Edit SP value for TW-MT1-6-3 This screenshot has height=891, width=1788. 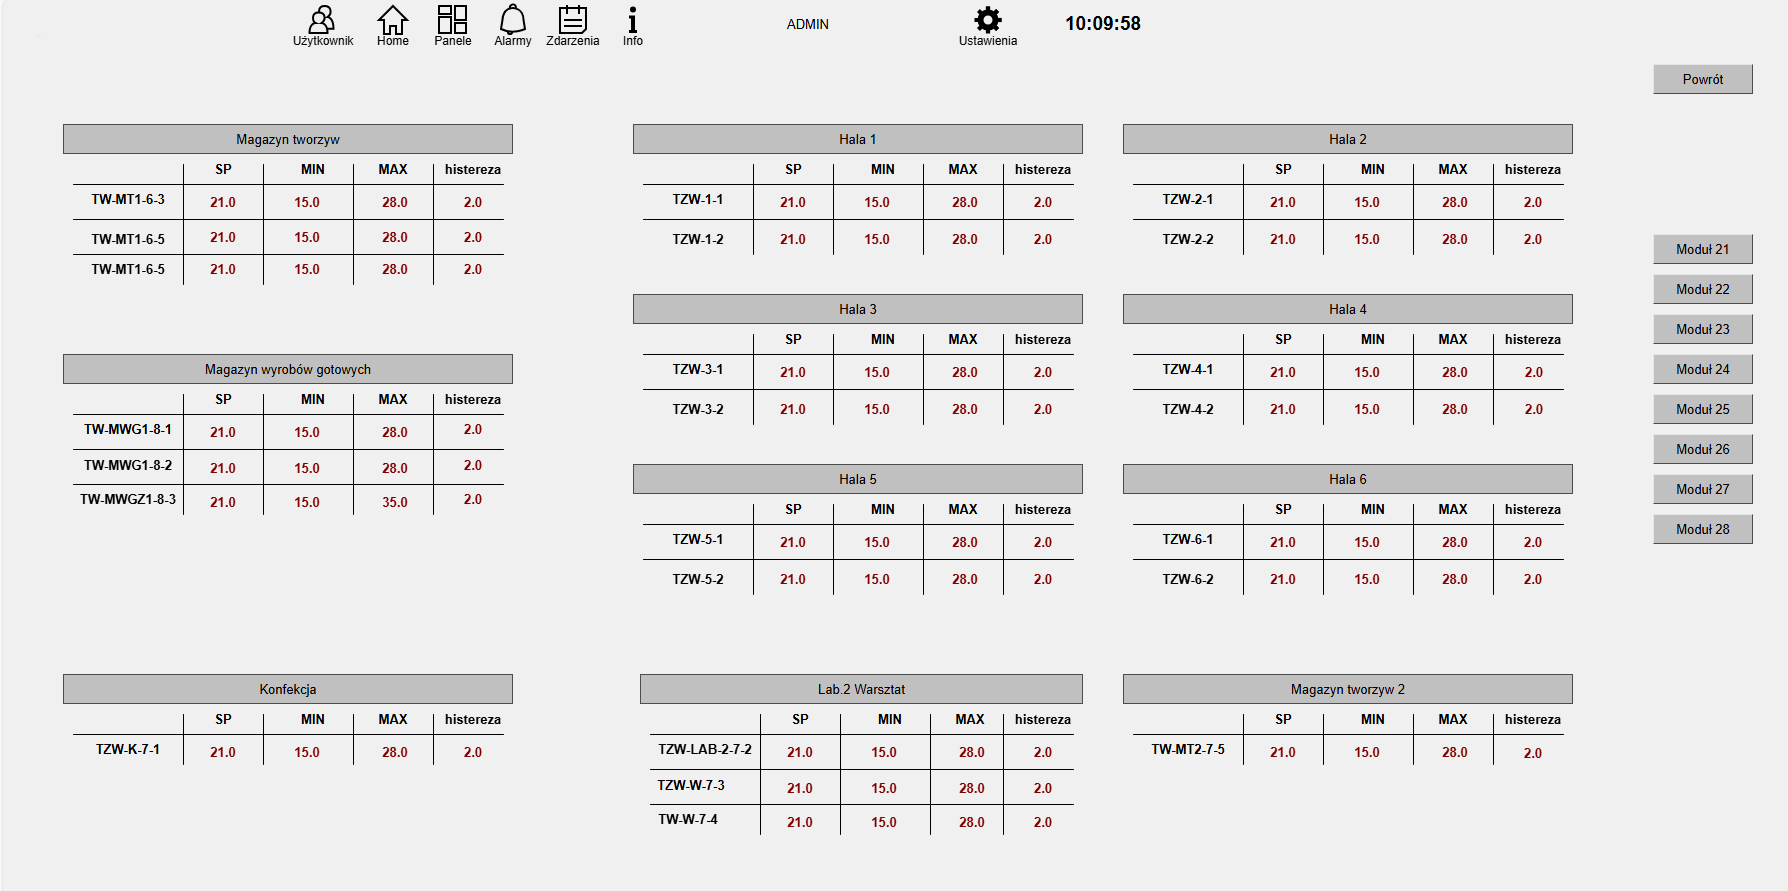[x=223, y=202]
